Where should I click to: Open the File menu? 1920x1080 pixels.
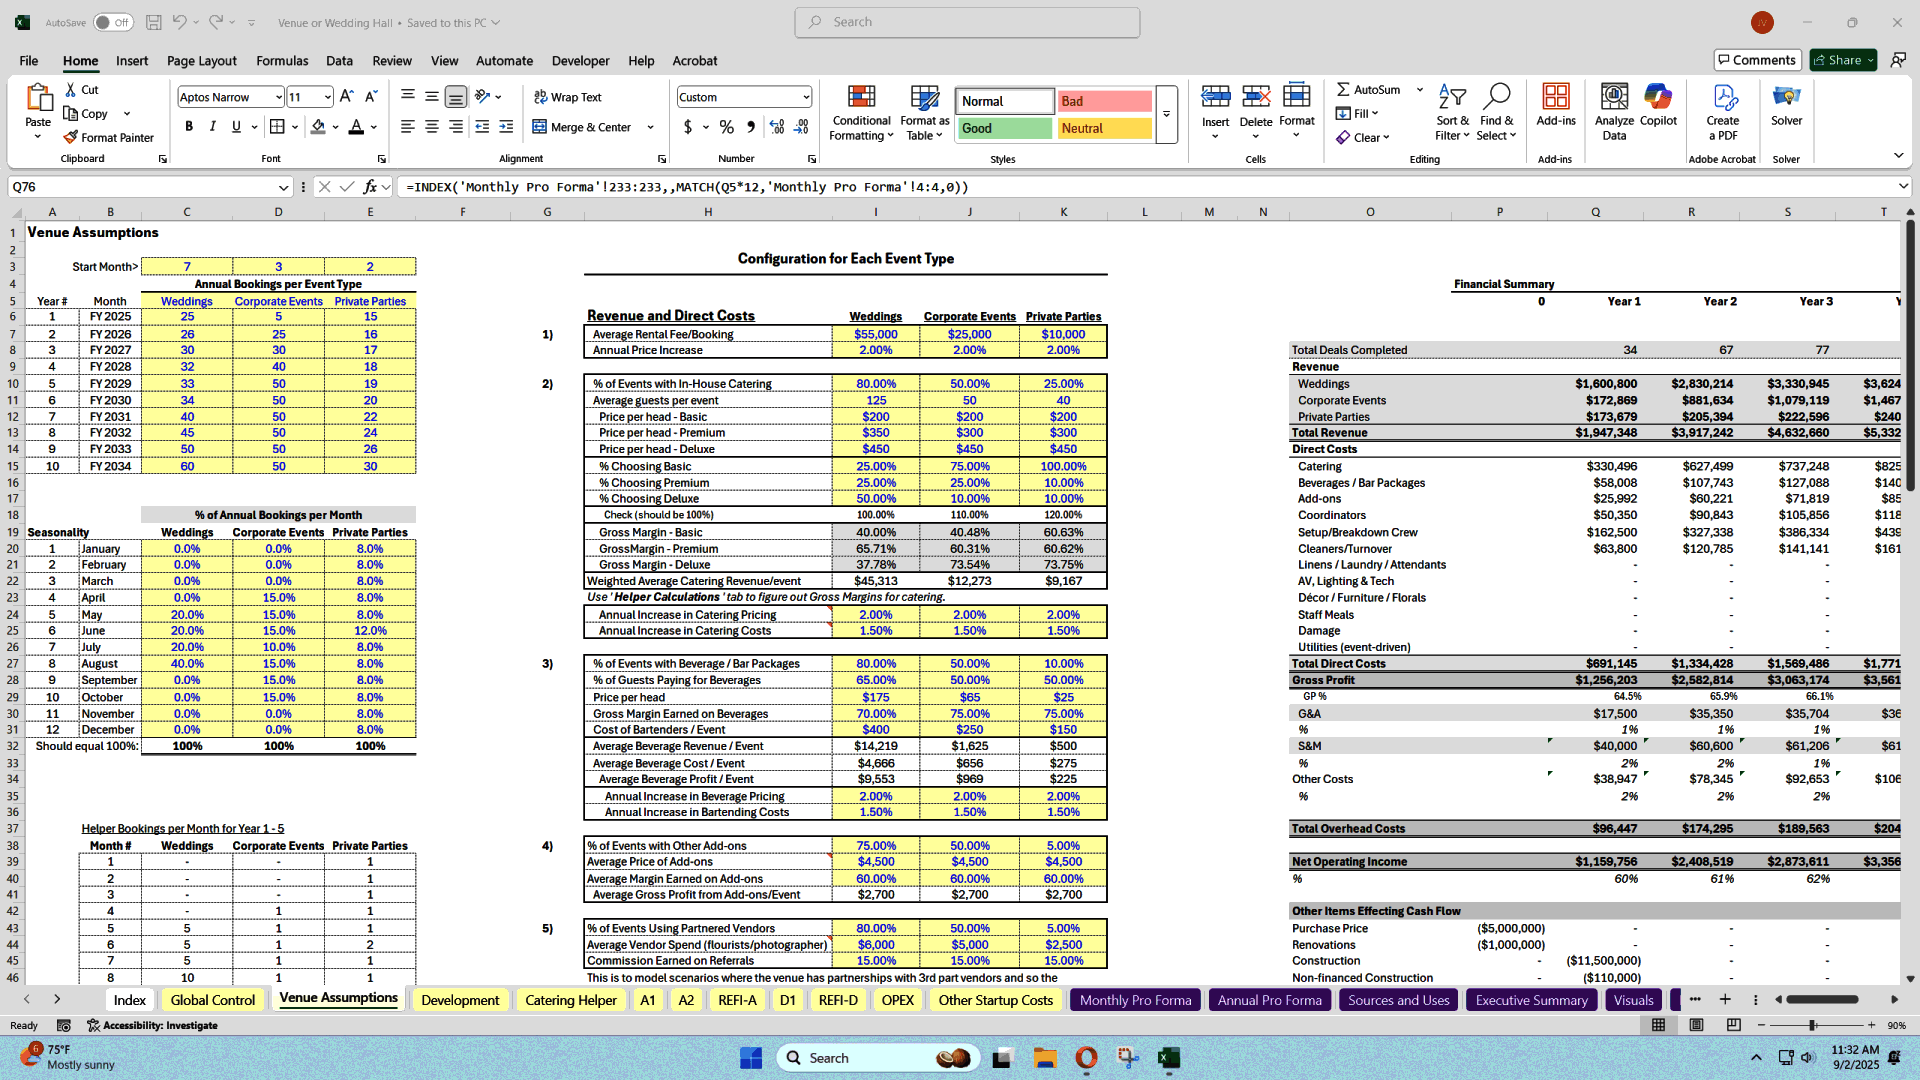point(29,61)
